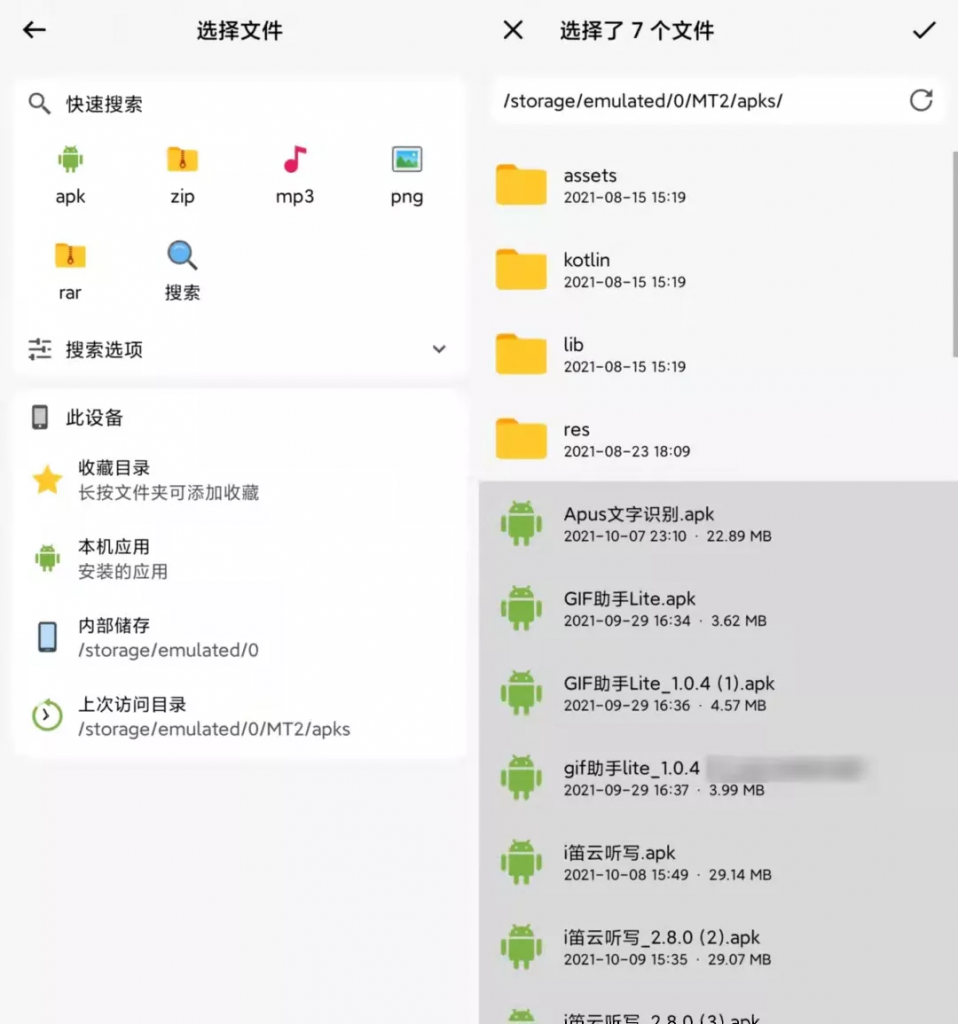Click the 2021-08-23 18:09 date of res
This screenshot has width=958, height=1024.
pyautogui.click(x=627, y=451)
